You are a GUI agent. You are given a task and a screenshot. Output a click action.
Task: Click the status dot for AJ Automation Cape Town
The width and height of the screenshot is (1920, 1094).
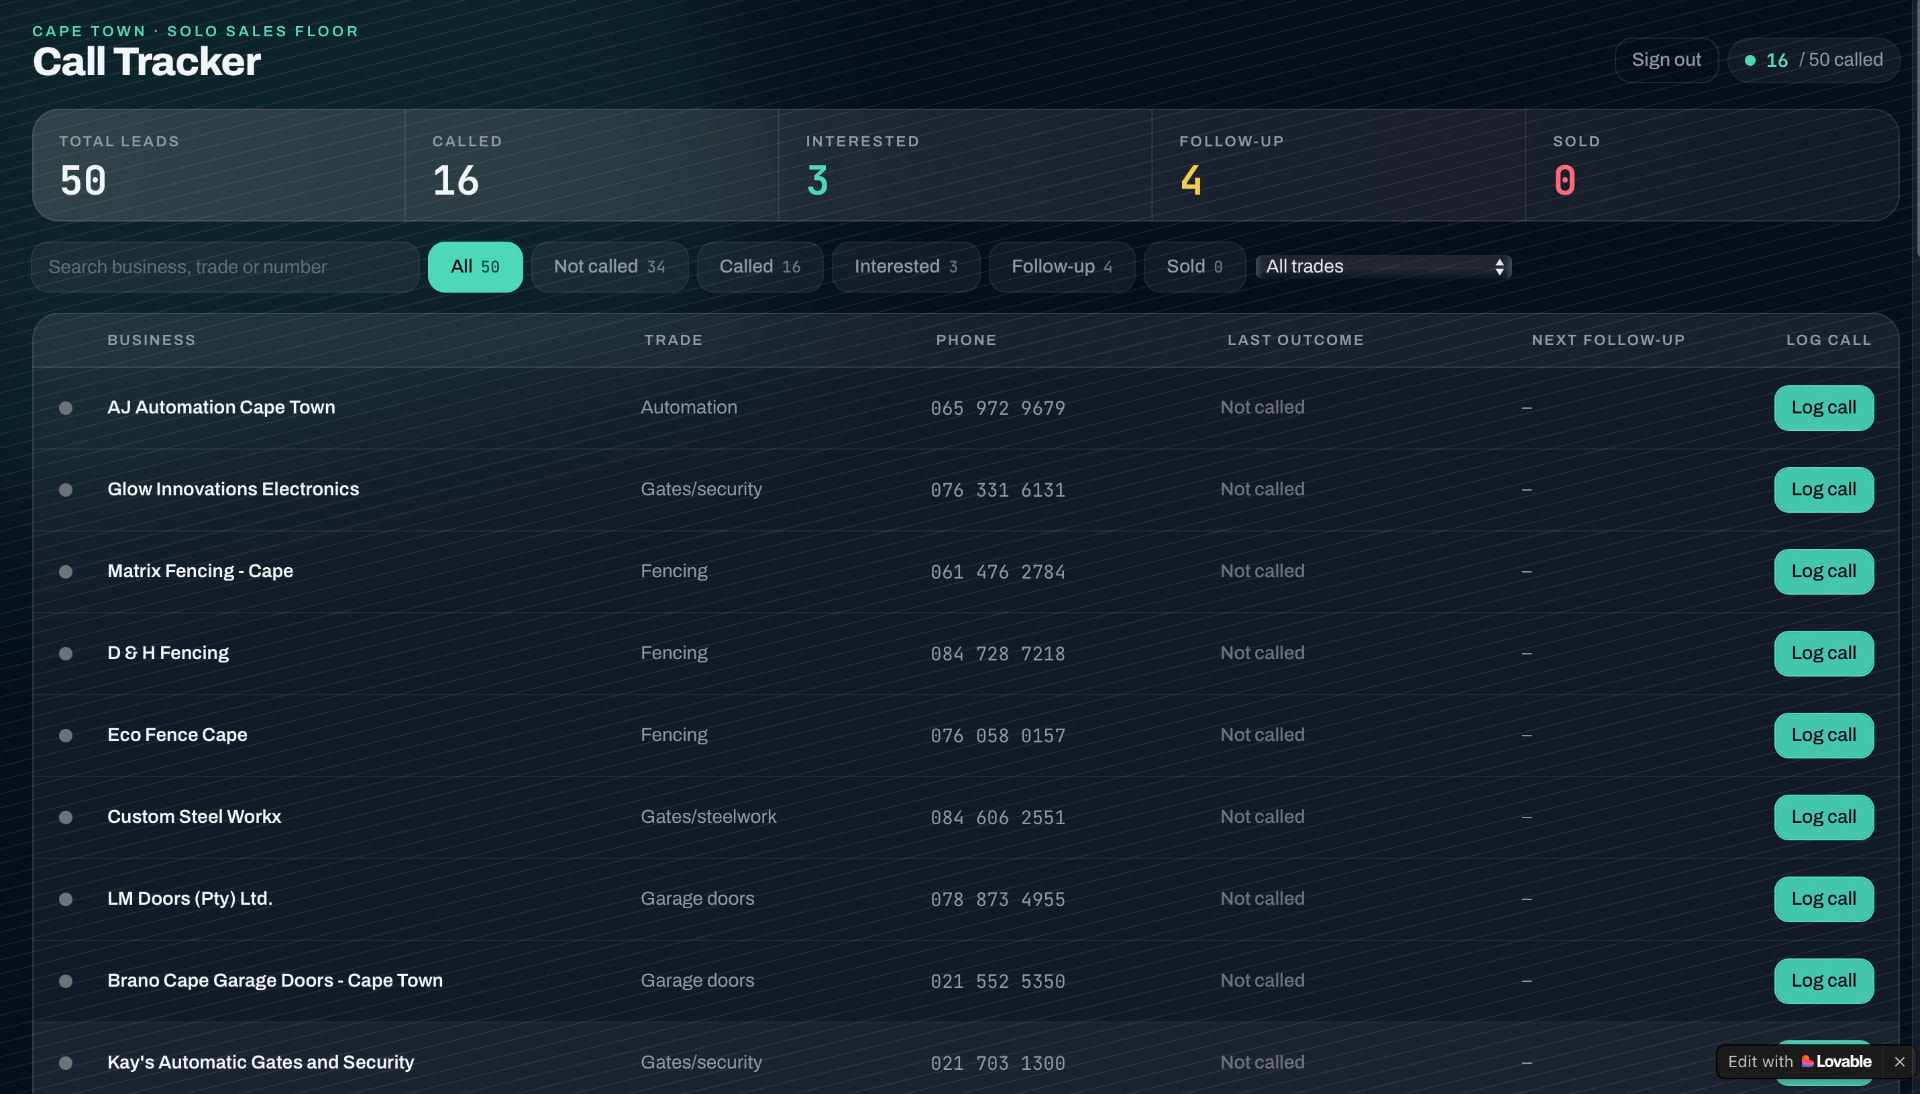pyautogui.click(x=66, y=408)
